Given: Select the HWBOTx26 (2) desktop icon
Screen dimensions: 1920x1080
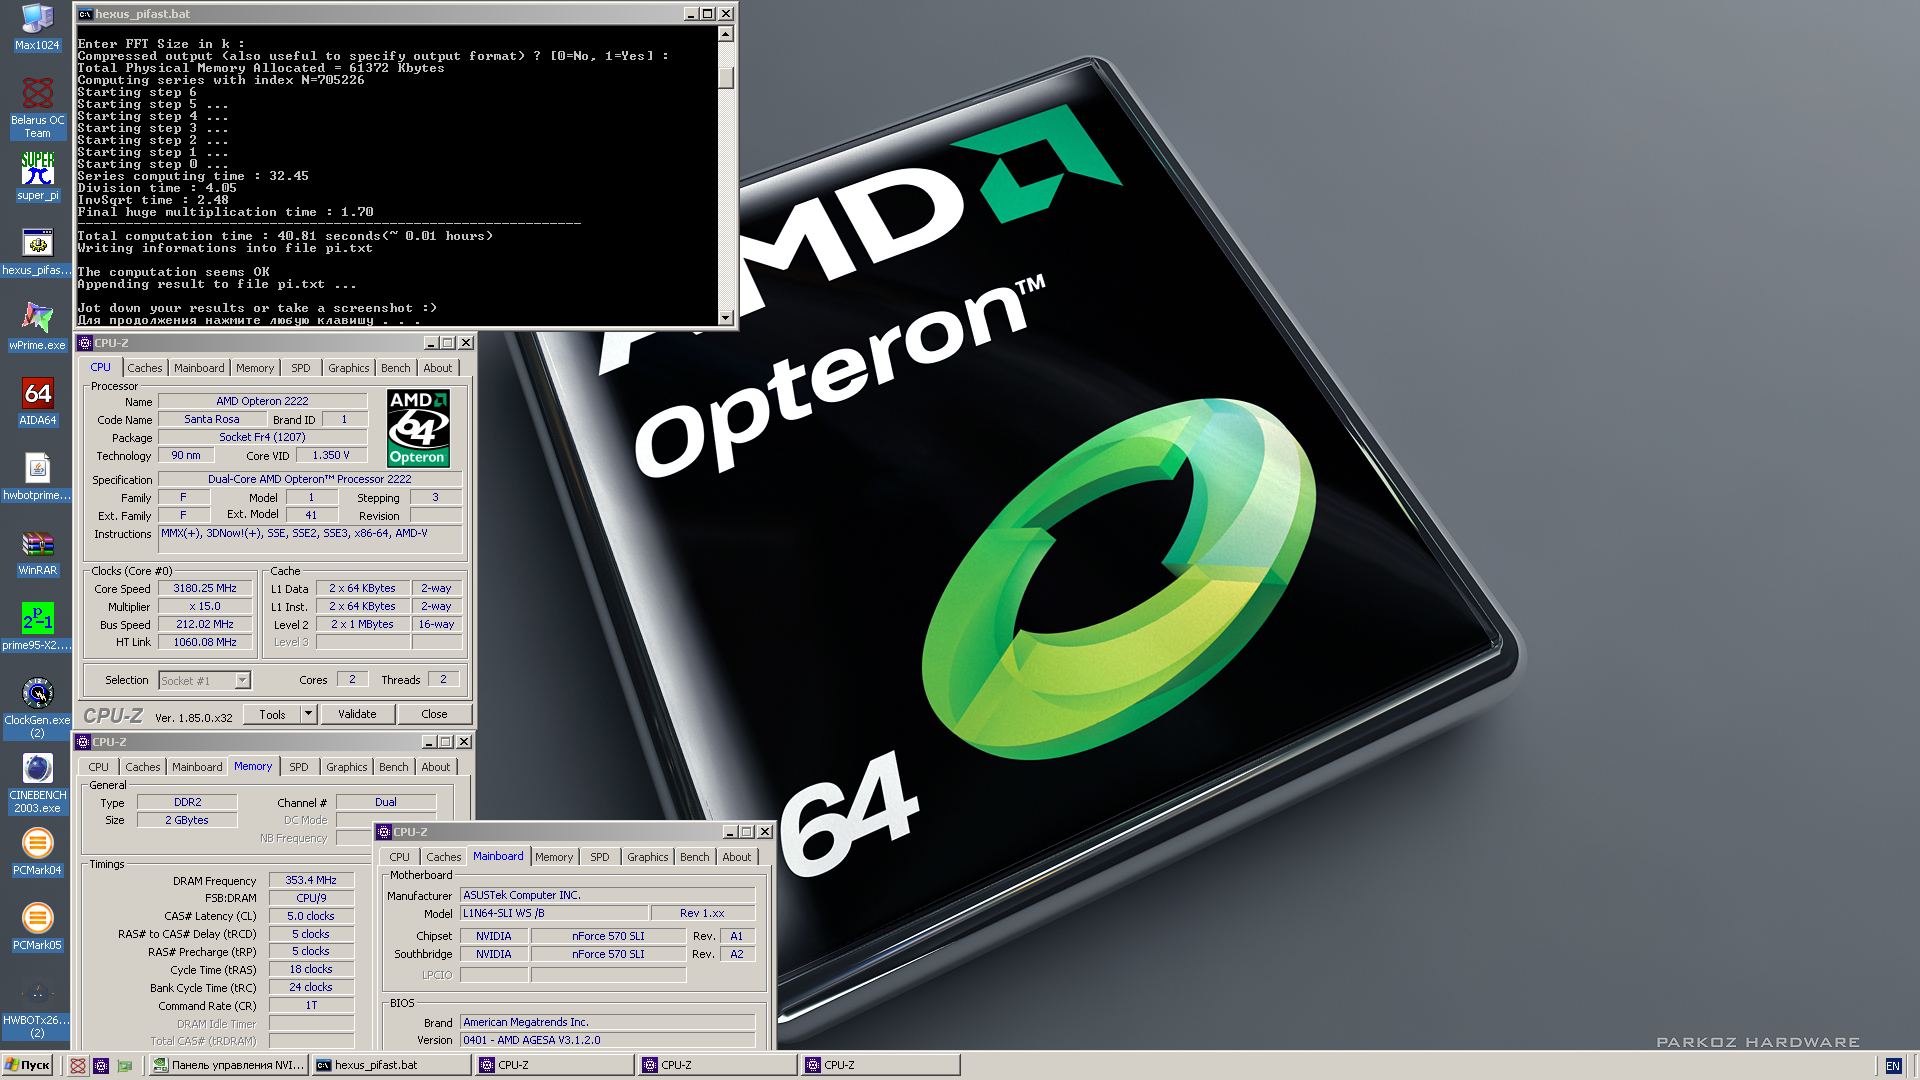Looking at the screenshot, I should 37,1007.
